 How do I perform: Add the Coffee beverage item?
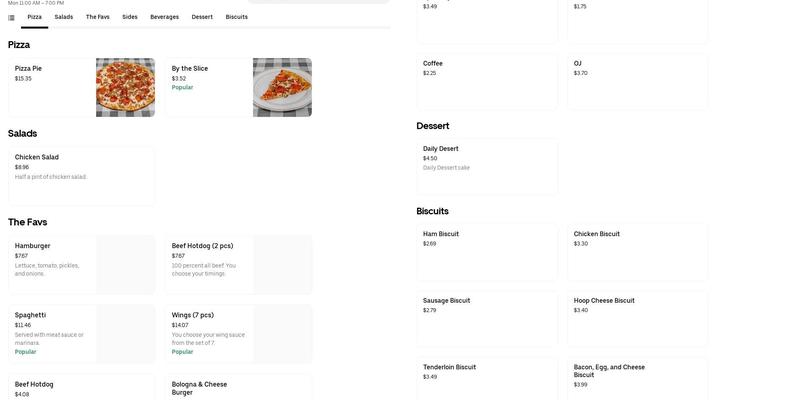[x=487, y=81]
